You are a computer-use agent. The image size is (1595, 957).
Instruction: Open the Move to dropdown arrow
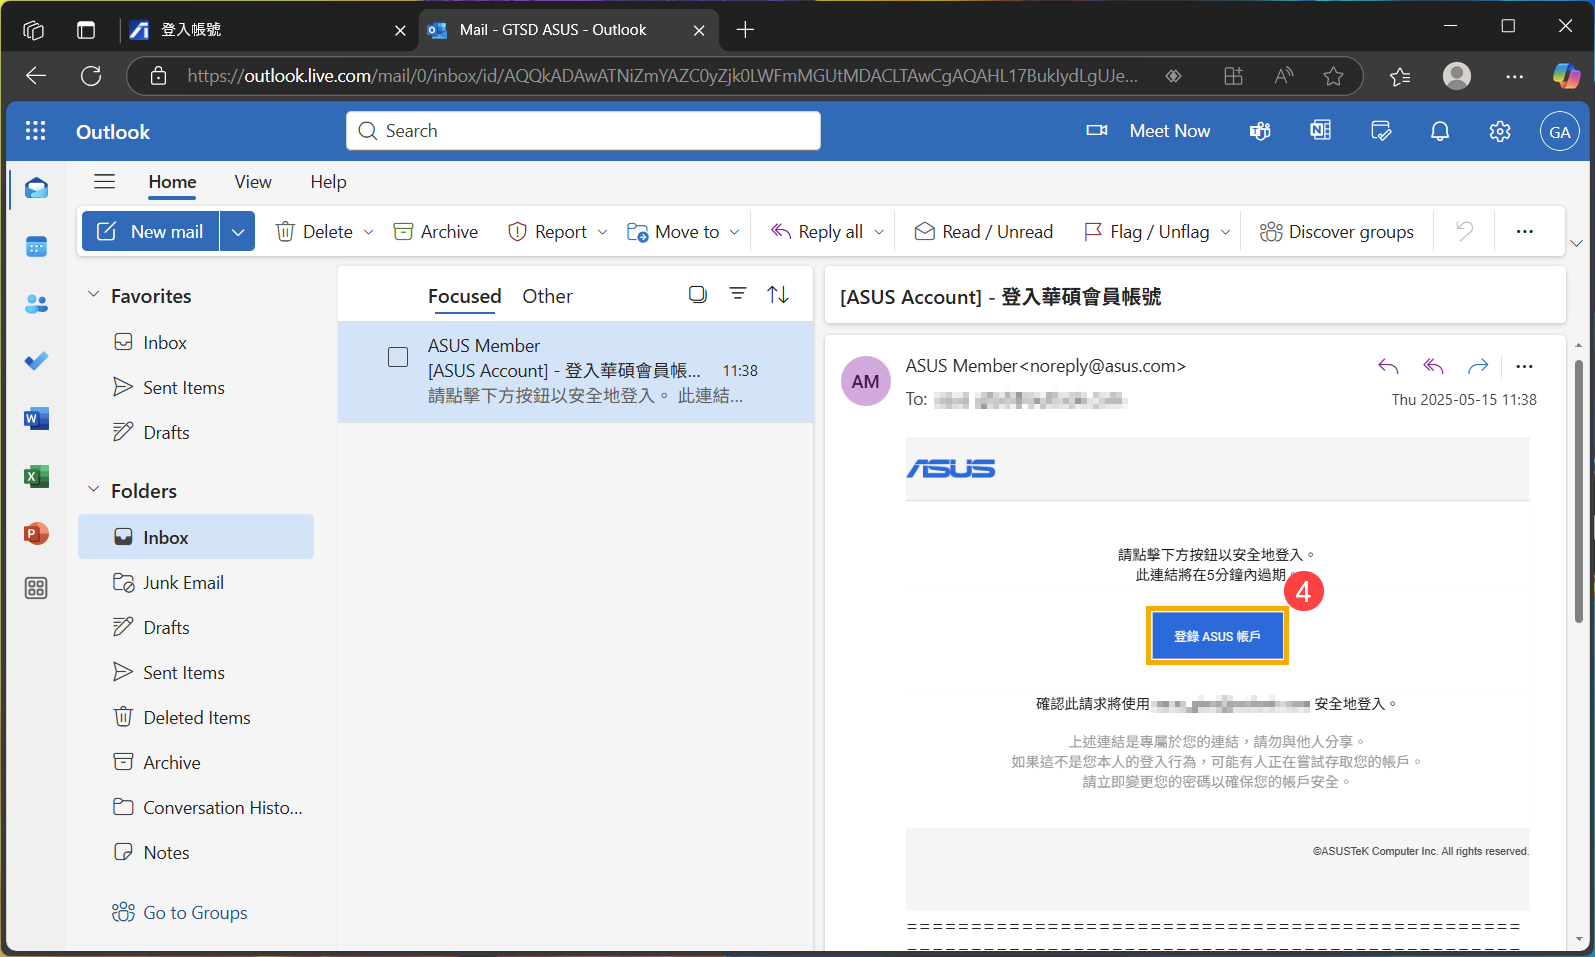click(734, 232)
